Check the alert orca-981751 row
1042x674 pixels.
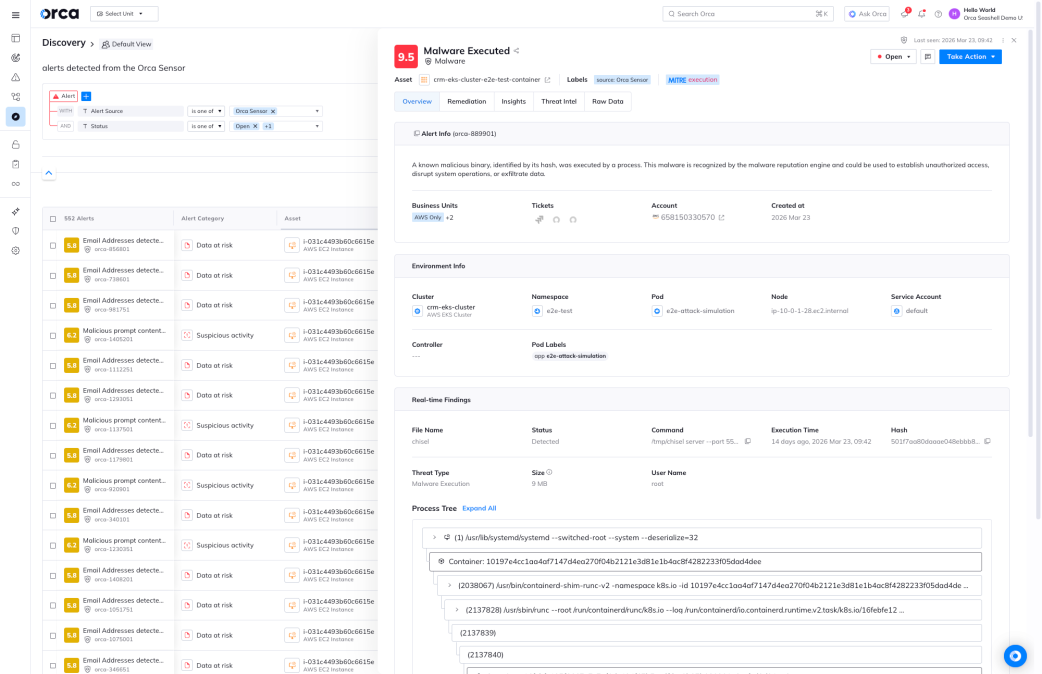53,306
